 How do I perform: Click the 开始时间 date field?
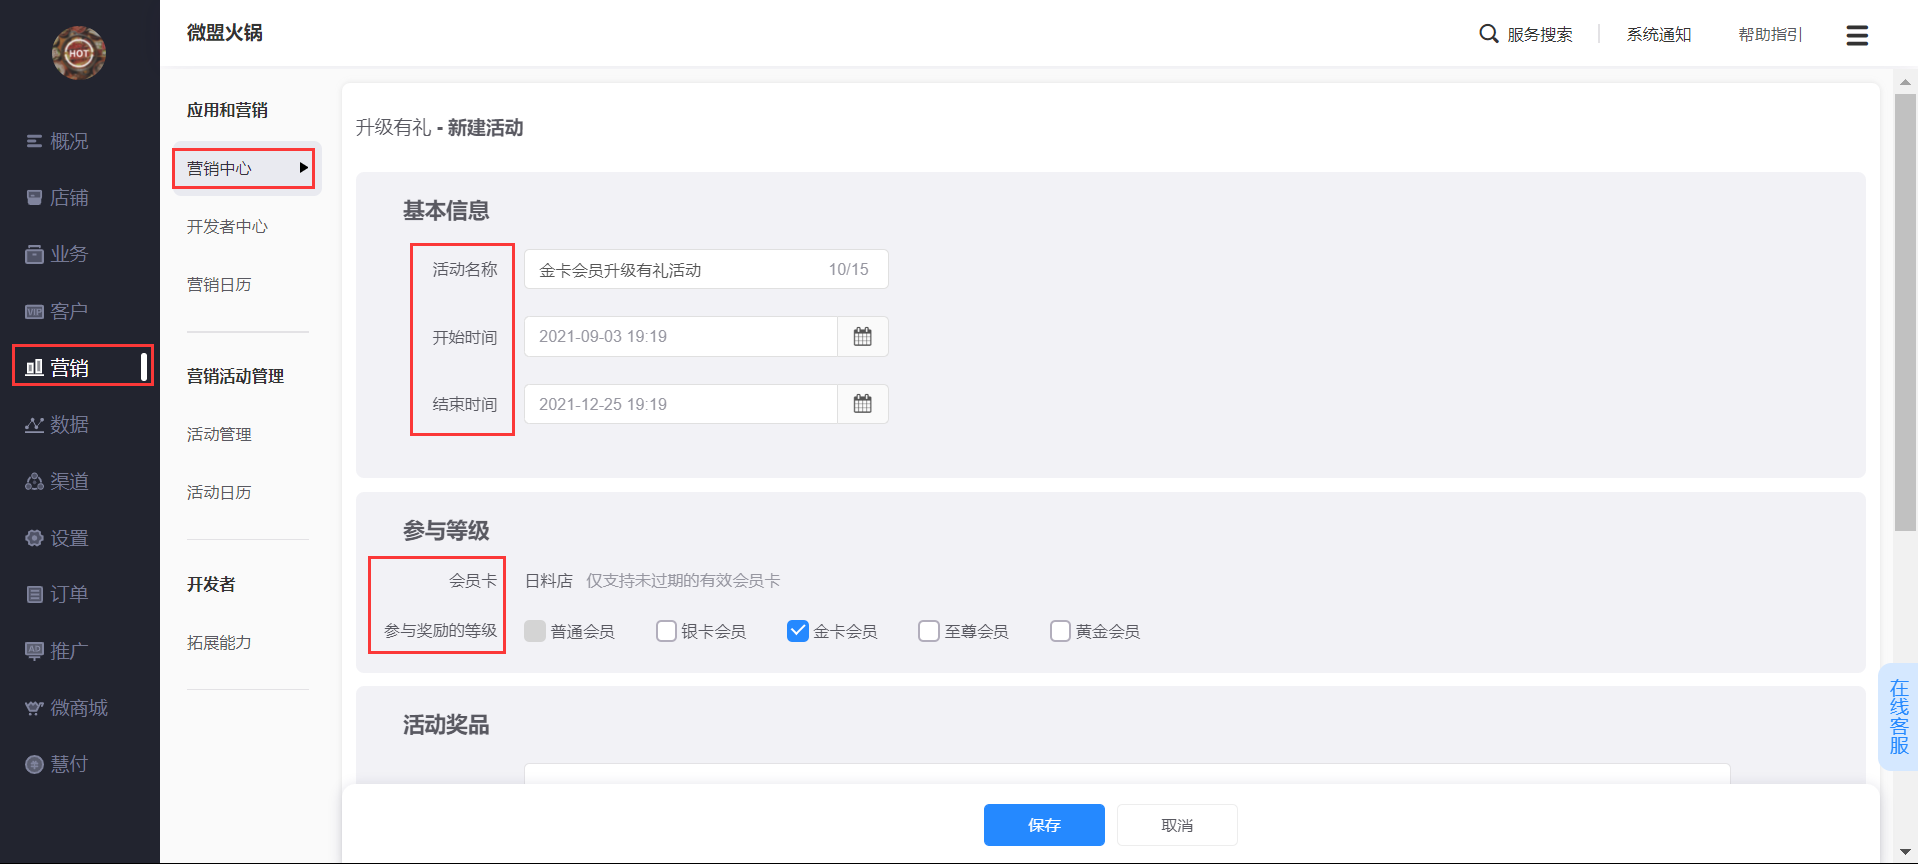click(681, 337)
